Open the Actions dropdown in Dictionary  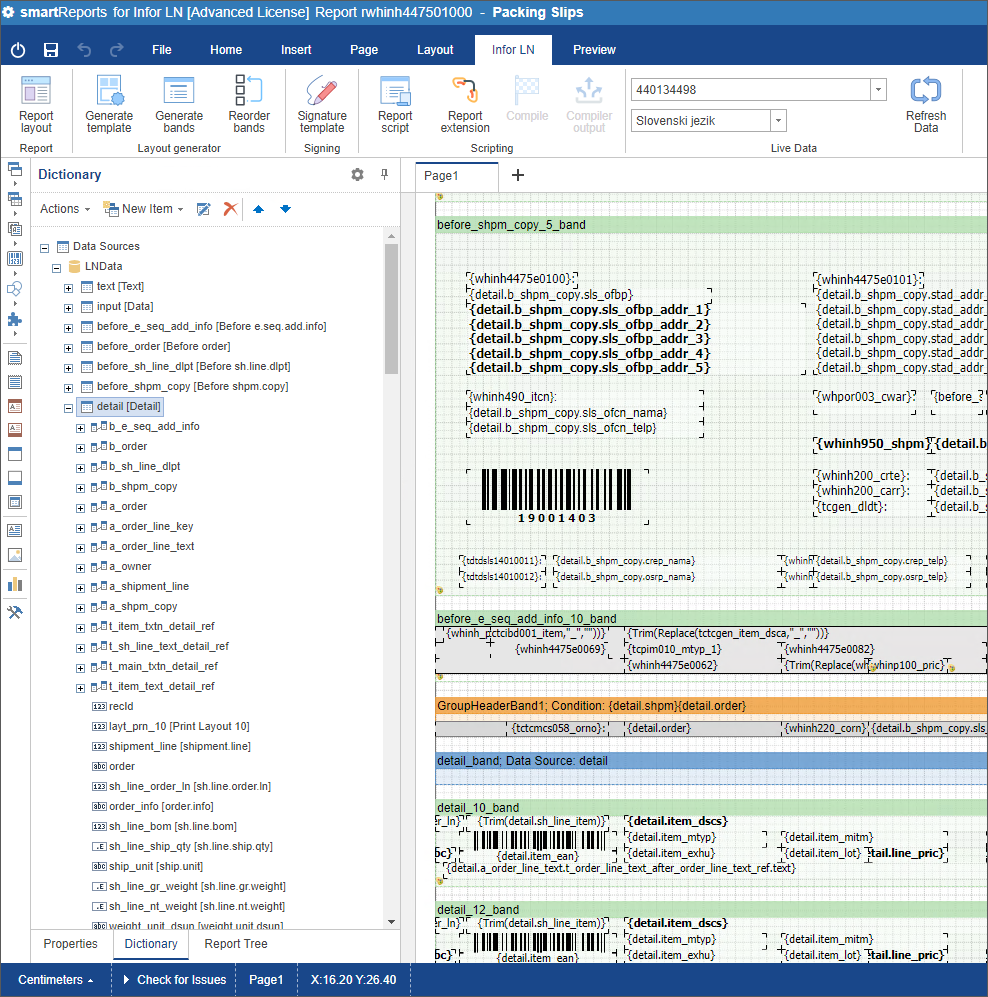pyautogui.click(x=65, y=209)
